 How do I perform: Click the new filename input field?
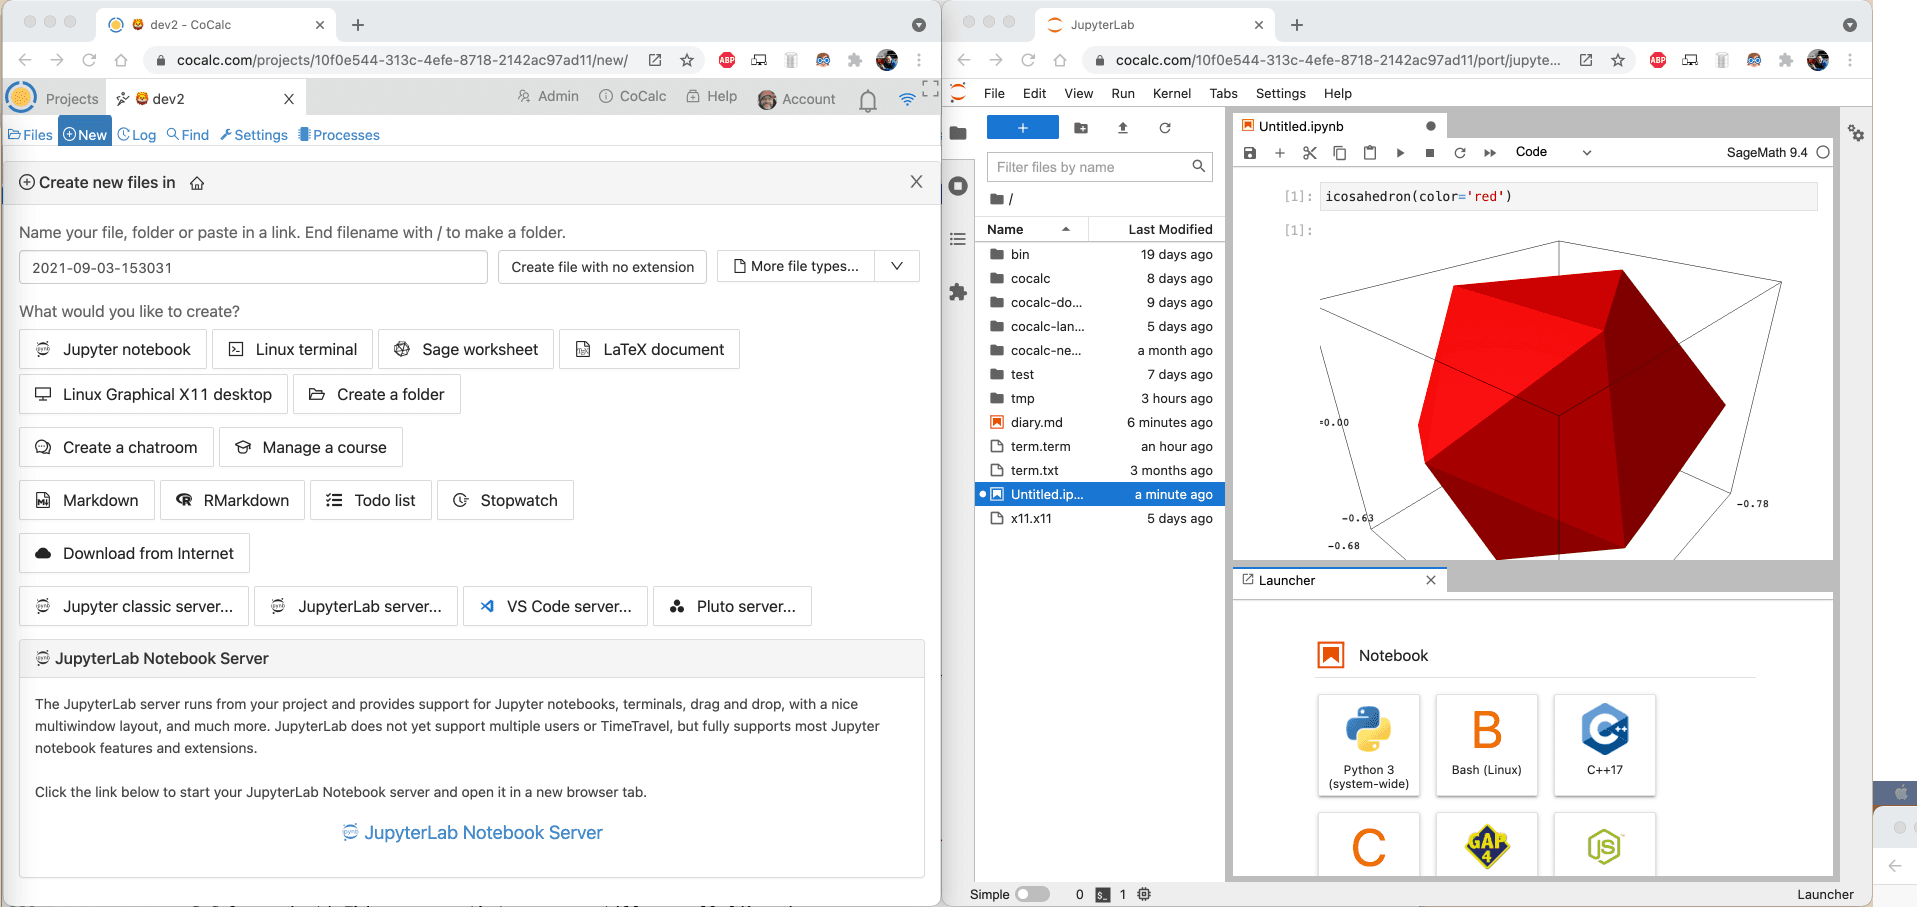point(253,267)
